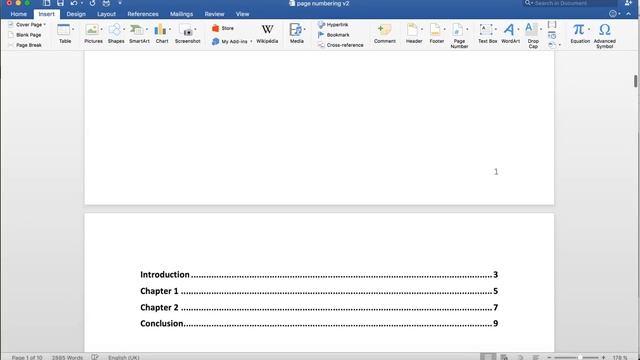This screenshot has width=640, height=360.
Task: Insert WordArt
Action: coord(510,33)
